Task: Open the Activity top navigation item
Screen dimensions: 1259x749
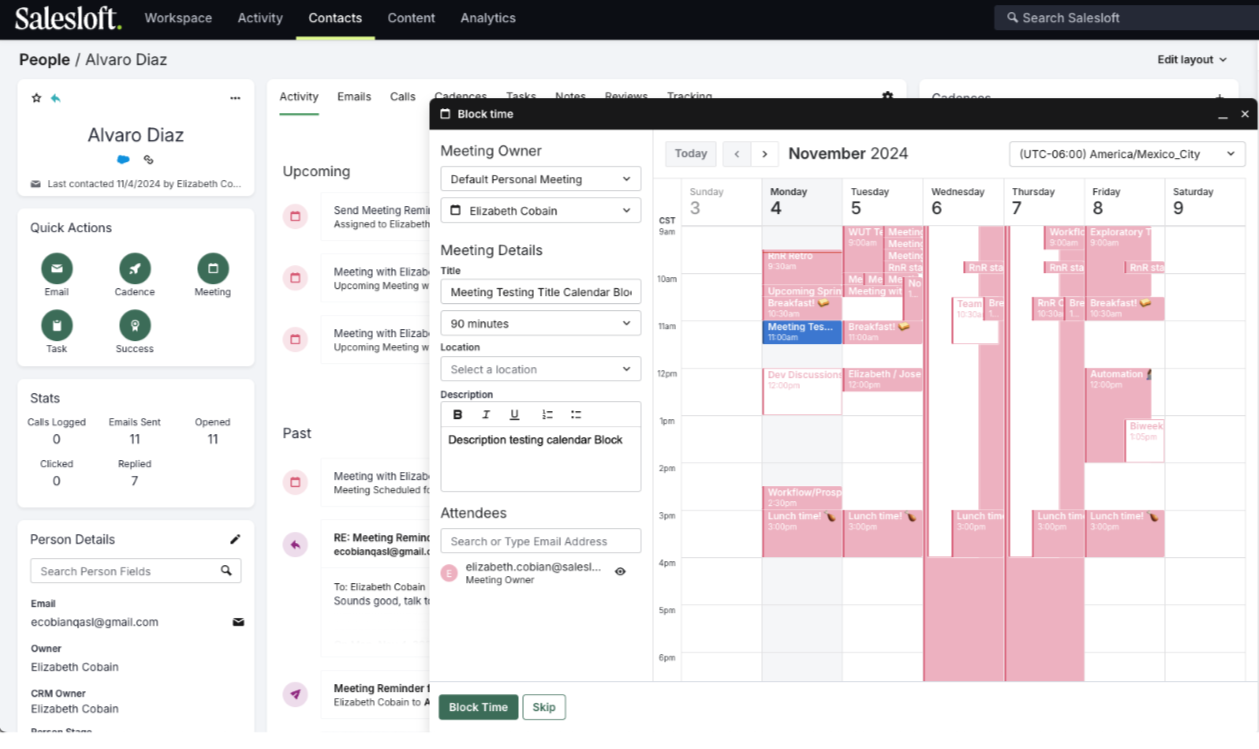Action: 260,18
